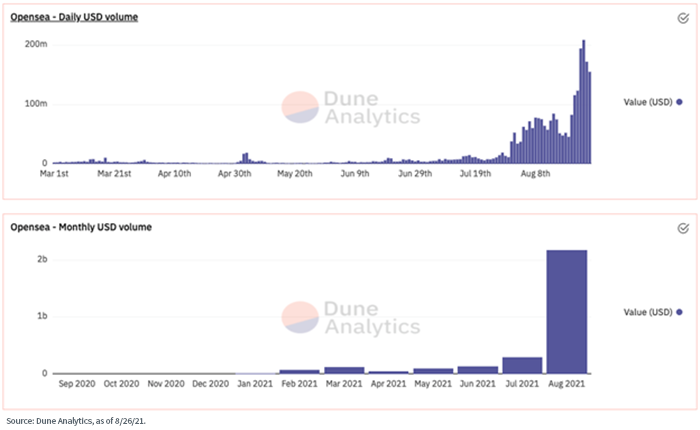Select the May 2021 monthly bar
700x430 pixels.
point(433,371)
